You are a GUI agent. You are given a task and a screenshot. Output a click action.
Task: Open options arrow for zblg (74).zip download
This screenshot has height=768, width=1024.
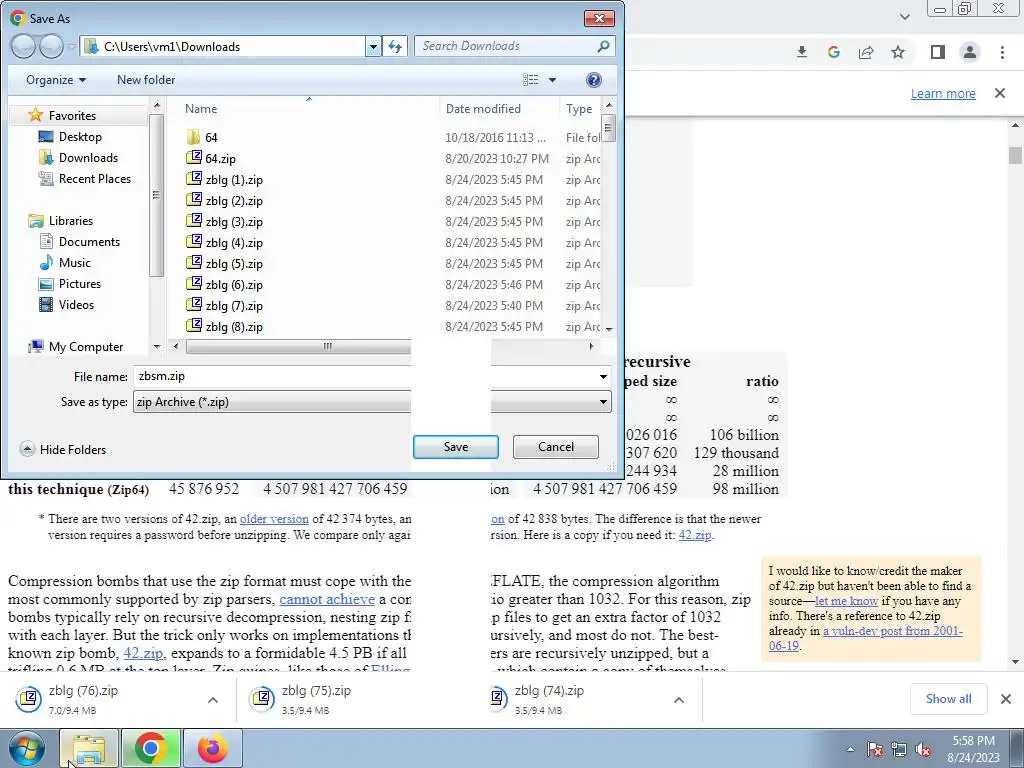[x=679, y=700]
